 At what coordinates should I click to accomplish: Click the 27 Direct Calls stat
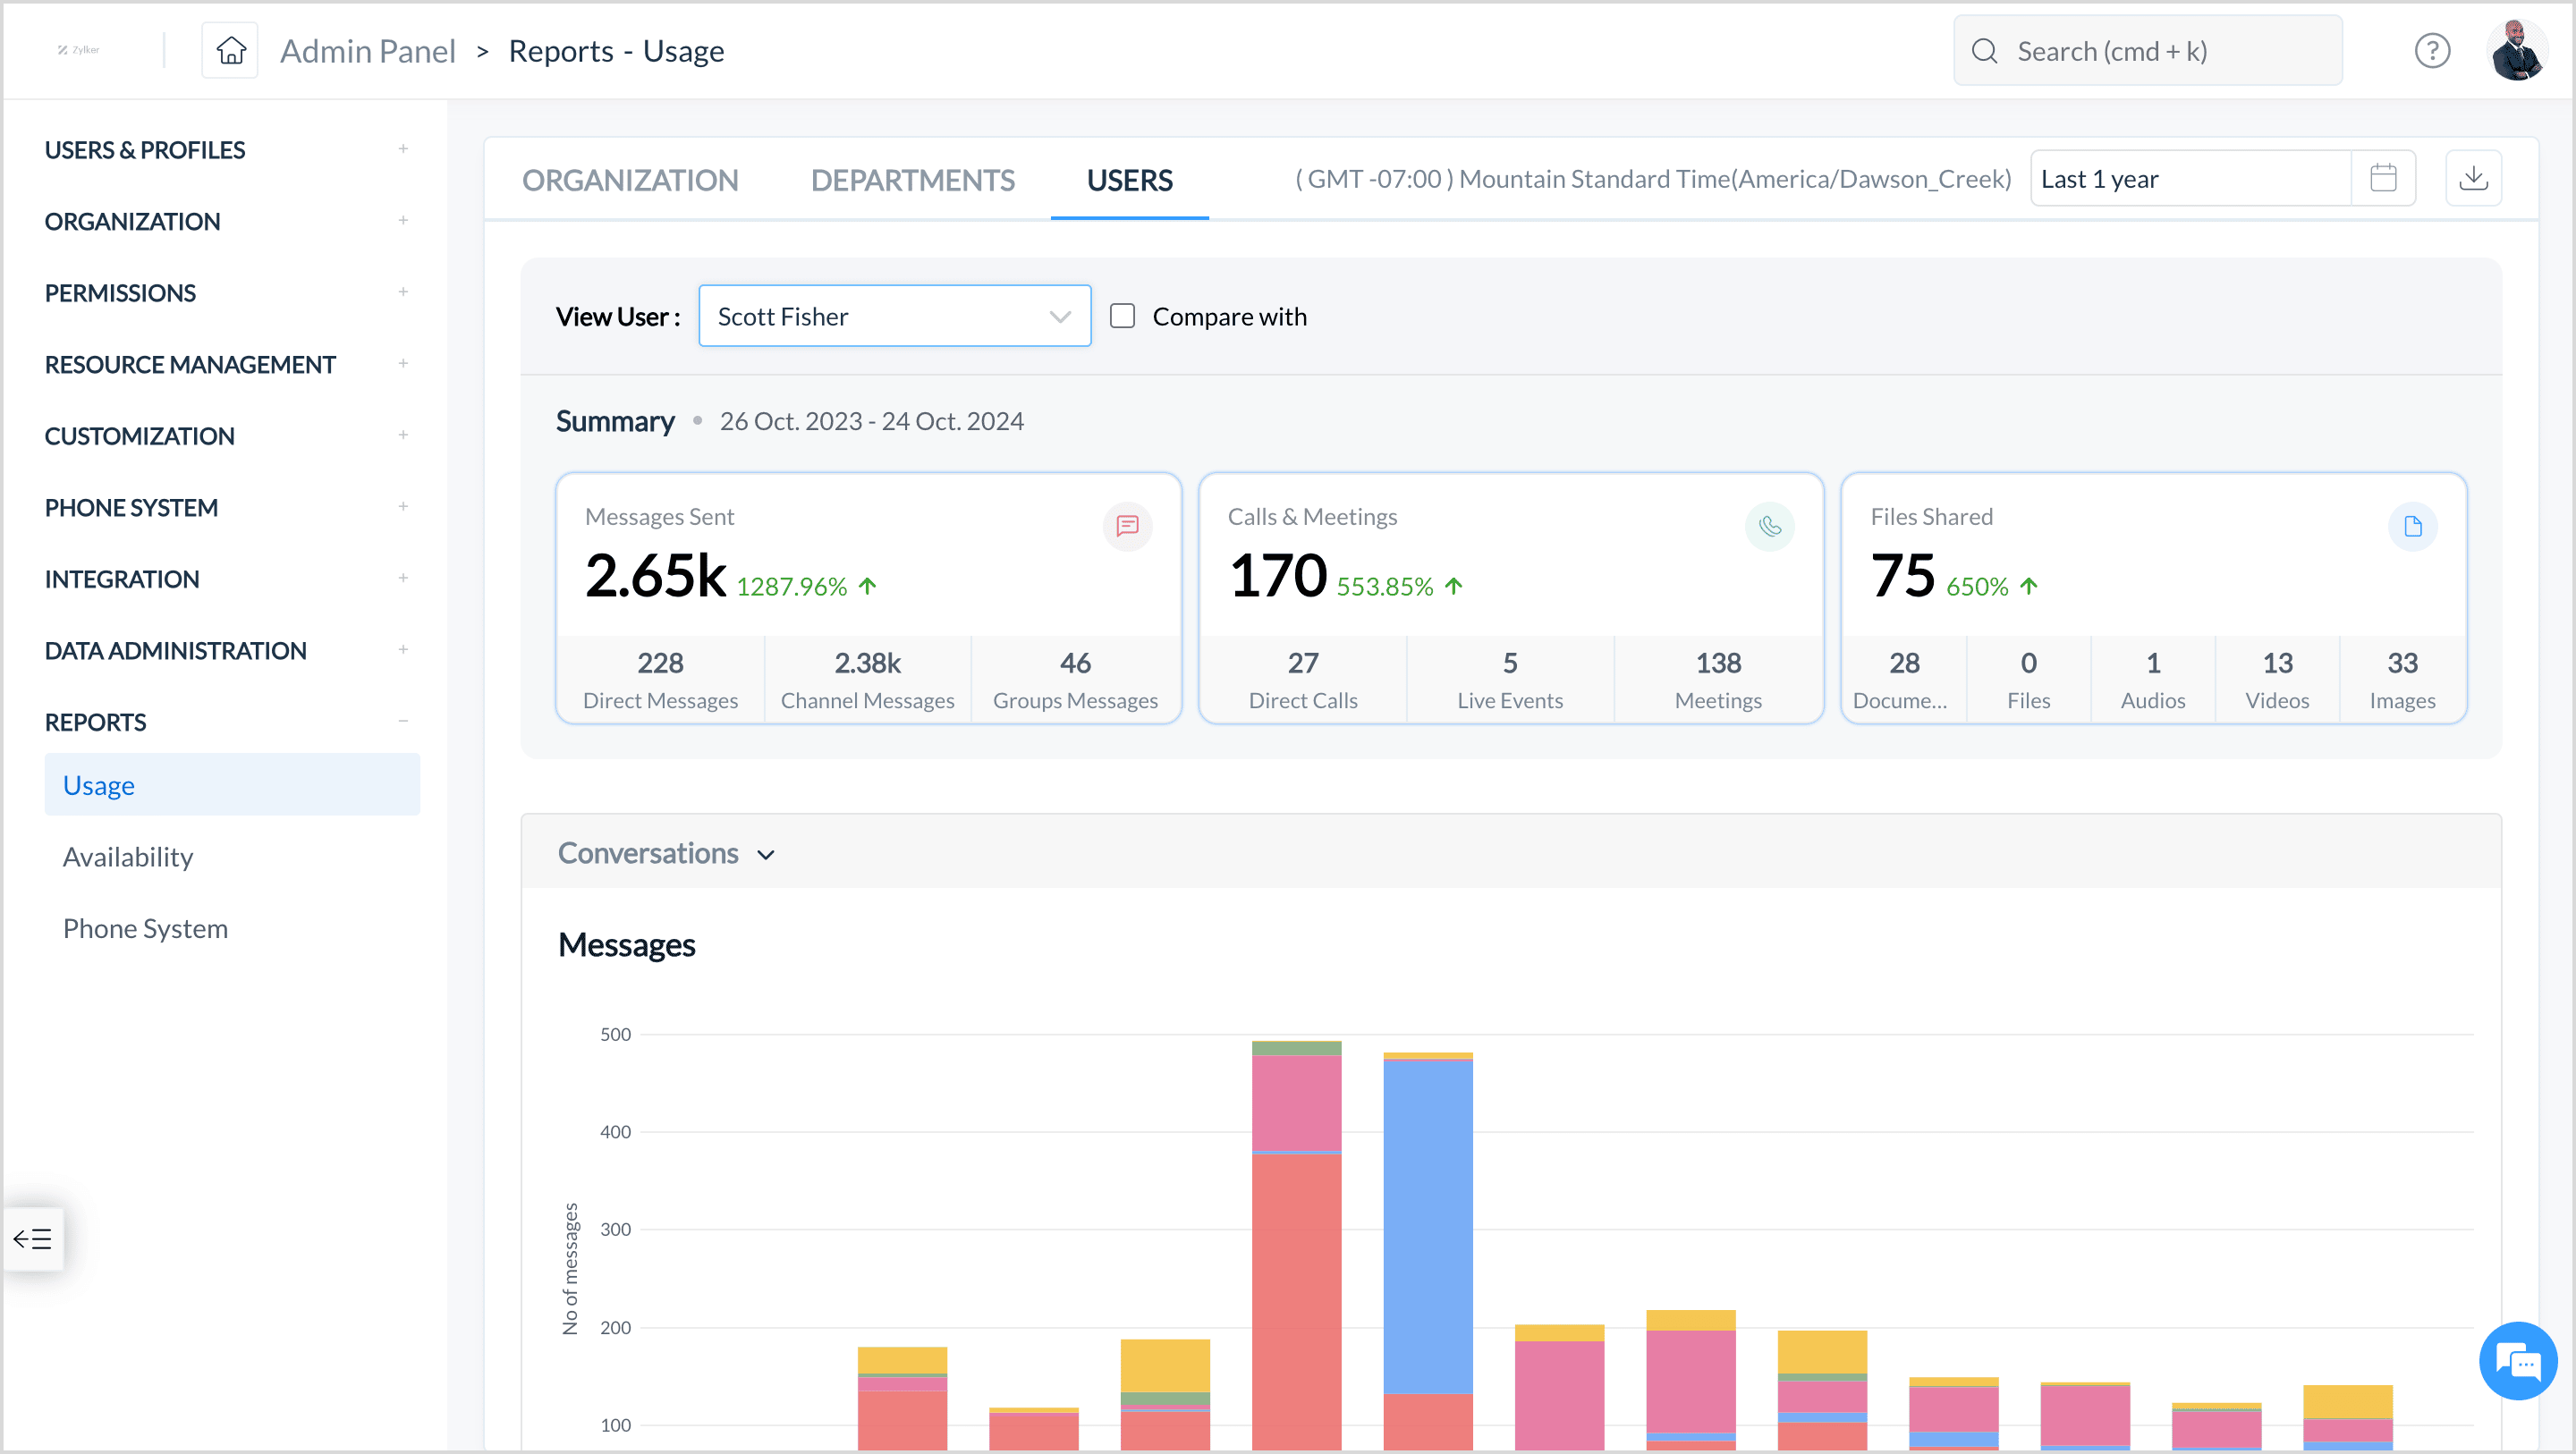coord(1302,679)
